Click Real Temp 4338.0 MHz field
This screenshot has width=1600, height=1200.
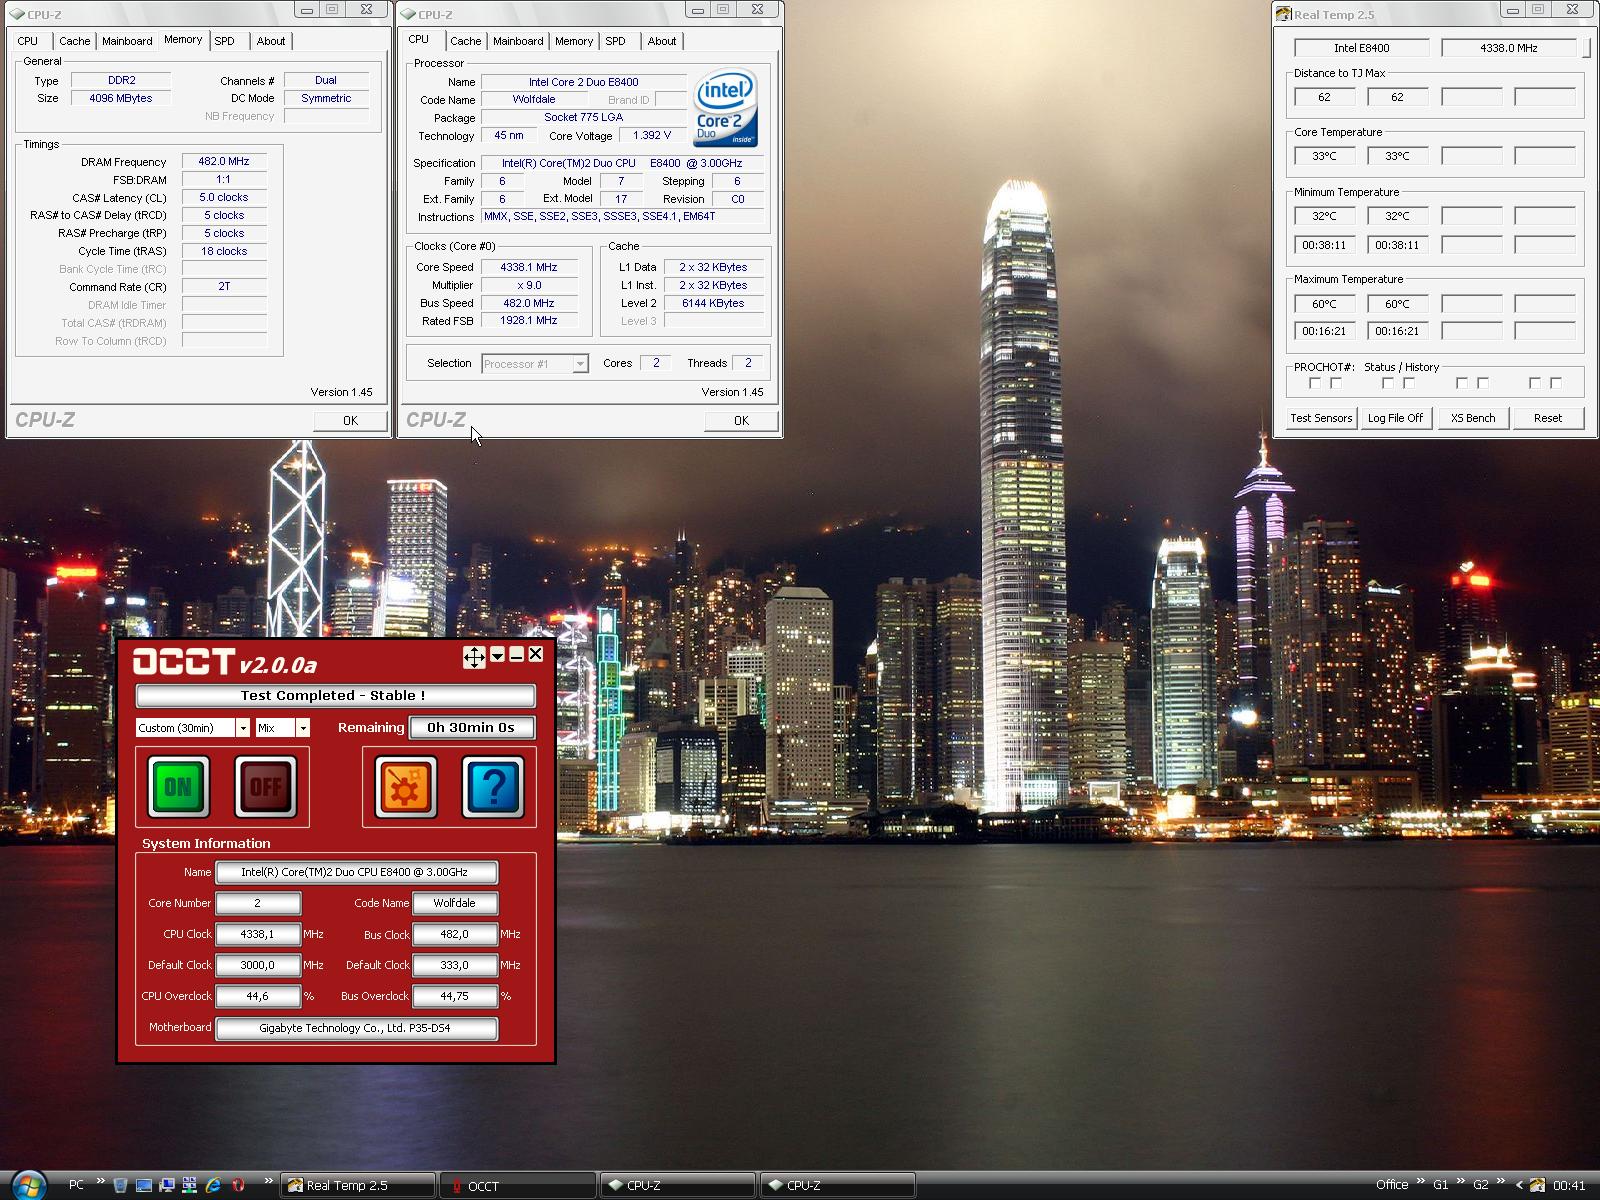[1509, 48]
